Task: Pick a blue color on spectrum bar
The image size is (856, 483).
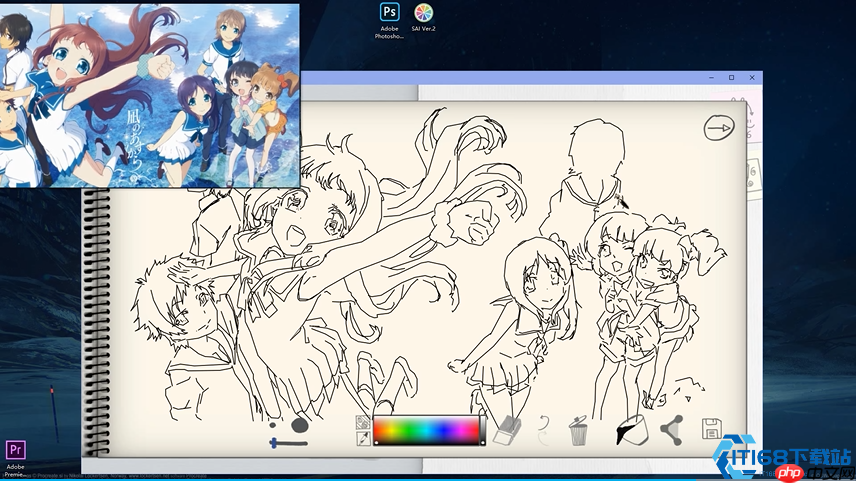Action: [x=445, y=430]
